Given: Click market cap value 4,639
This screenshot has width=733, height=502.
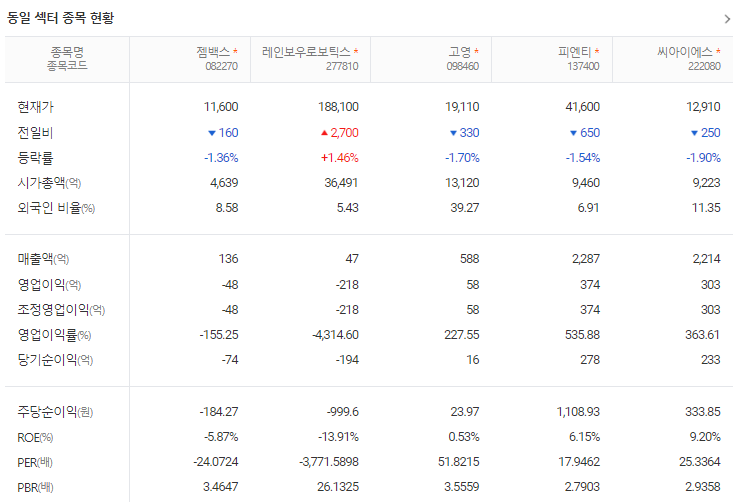Looking at the screenshot, I should tap(224, 183).
